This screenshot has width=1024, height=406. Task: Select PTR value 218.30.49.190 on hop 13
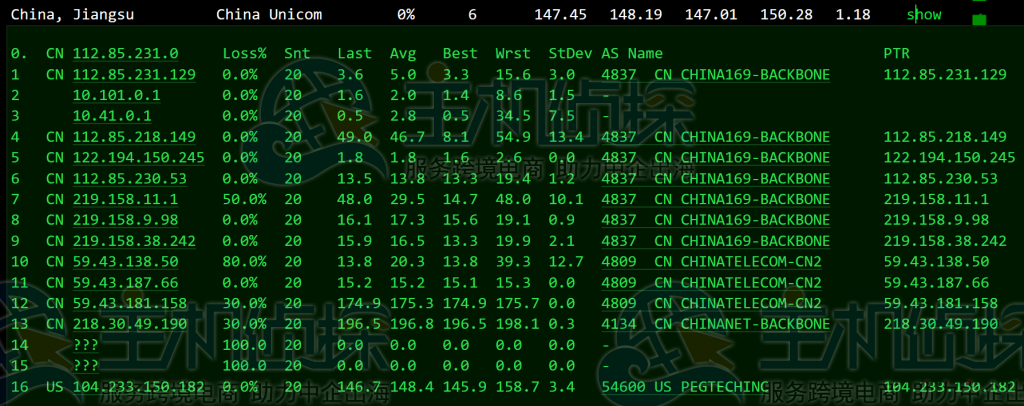(x=940, y=324)
